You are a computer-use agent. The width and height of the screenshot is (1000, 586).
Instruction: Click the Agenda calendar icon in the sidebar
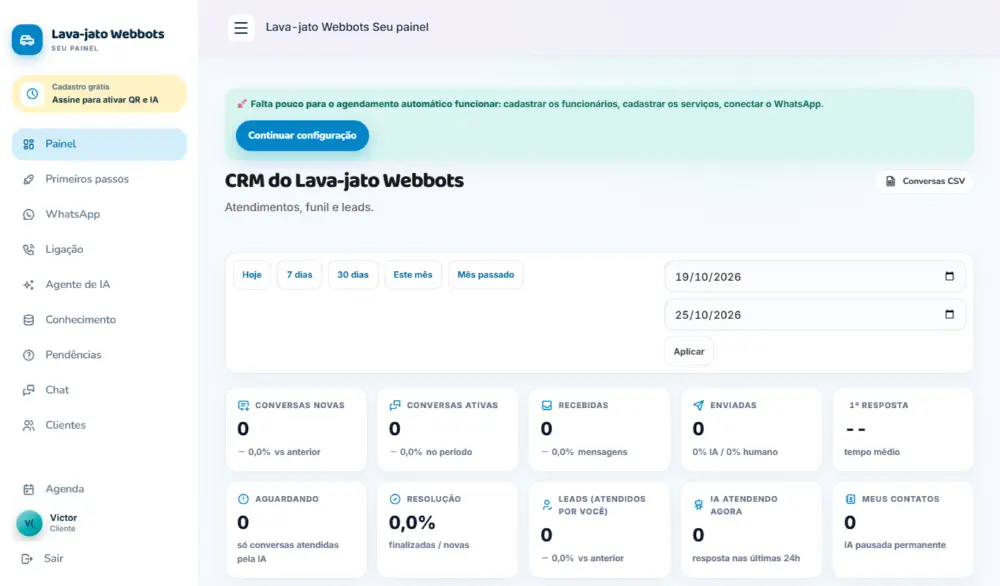pyautogui.click(x=29, y=489)
